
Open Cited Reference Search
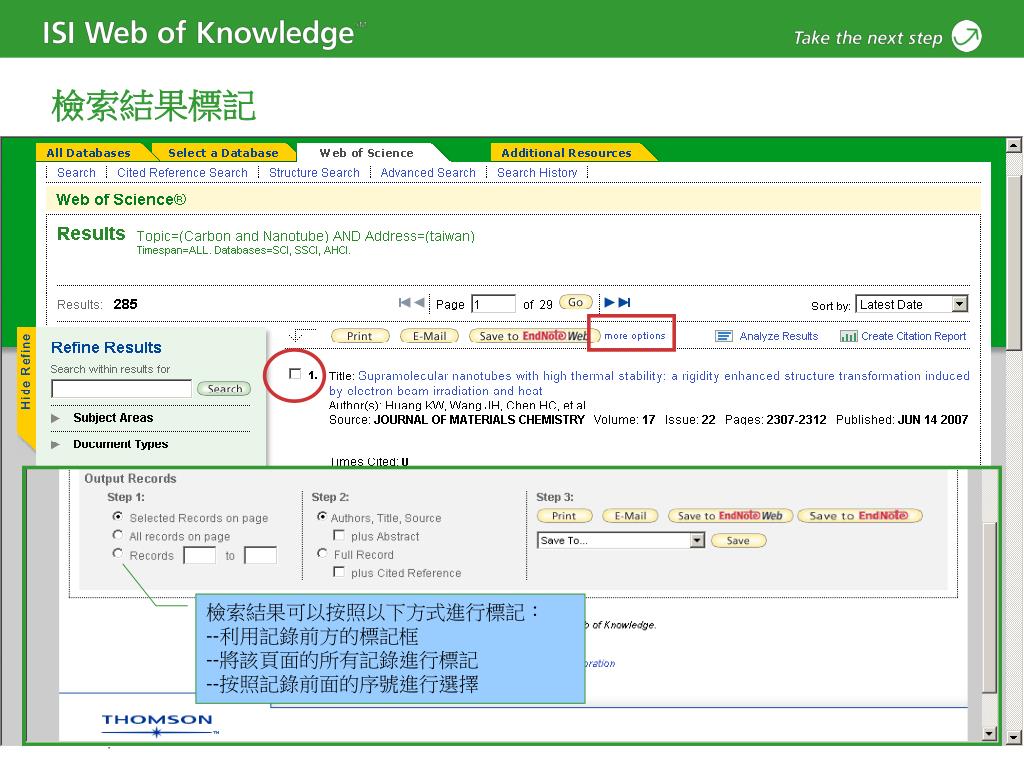pyautogui.click(x=182, y=172)
